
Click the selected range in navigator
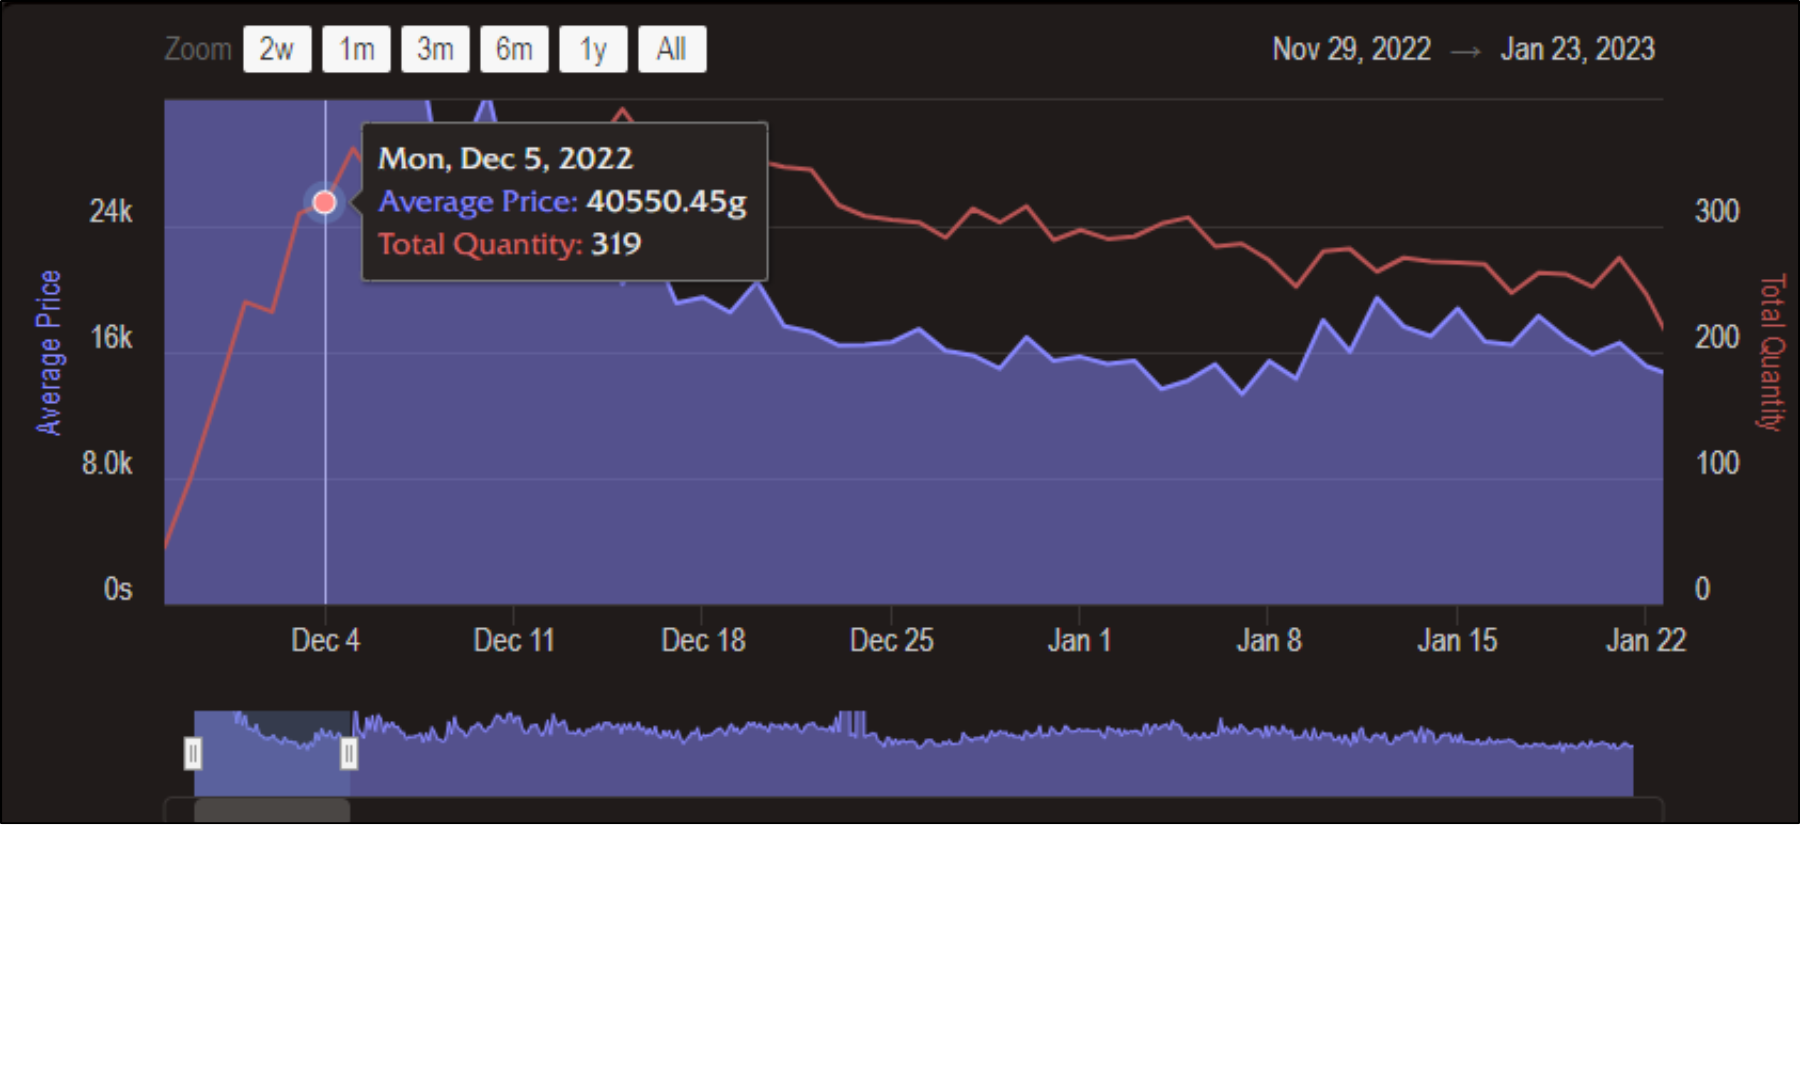pyautogui.click(x=272, y=753)
